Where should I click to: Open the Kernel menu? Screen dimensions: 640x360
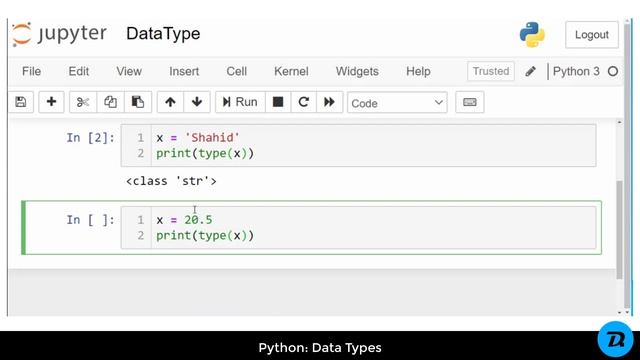291,71
